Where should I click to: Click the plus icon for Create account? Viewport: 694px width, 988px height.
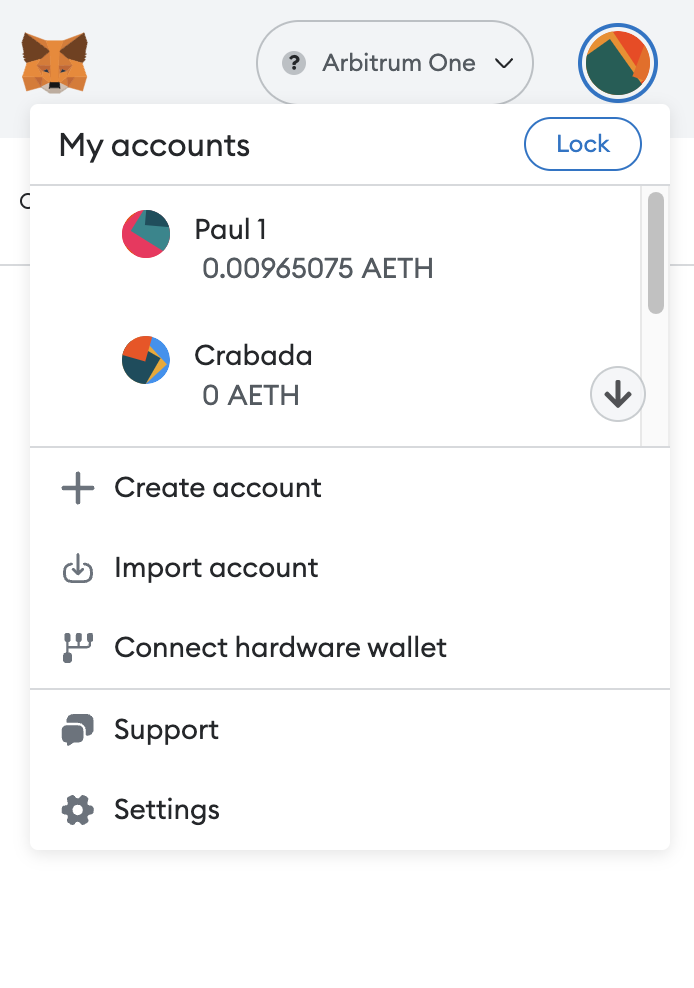tap(78, 488)
